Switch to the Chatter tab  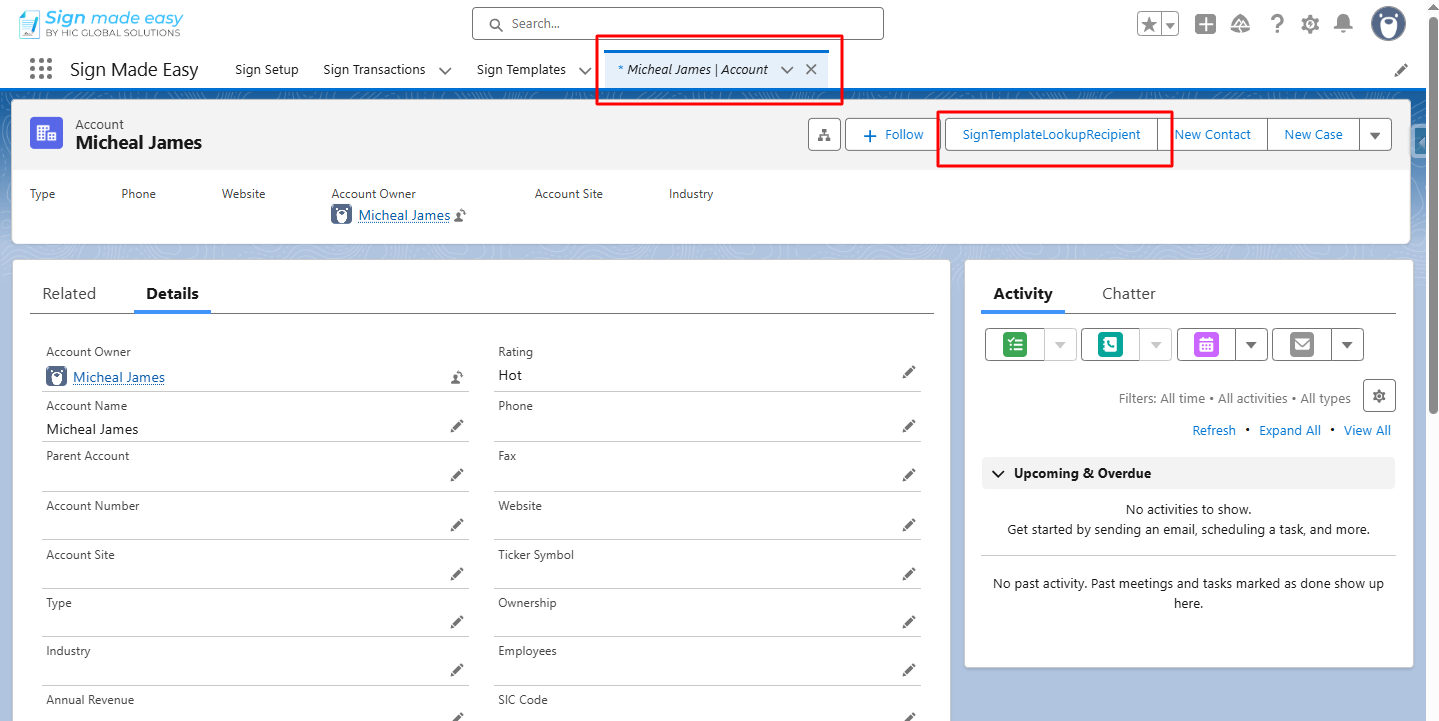(1128, 294)
